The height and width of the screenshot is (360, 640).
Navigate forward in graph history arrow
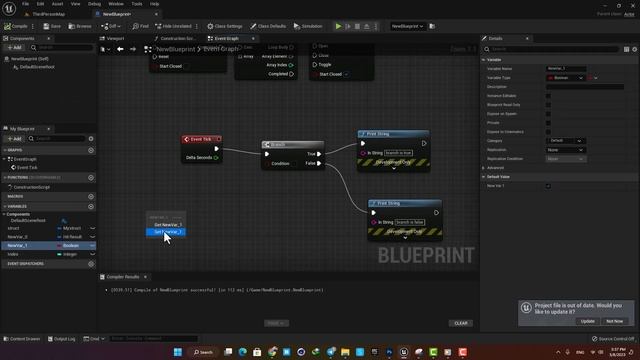tap(133, 49)
